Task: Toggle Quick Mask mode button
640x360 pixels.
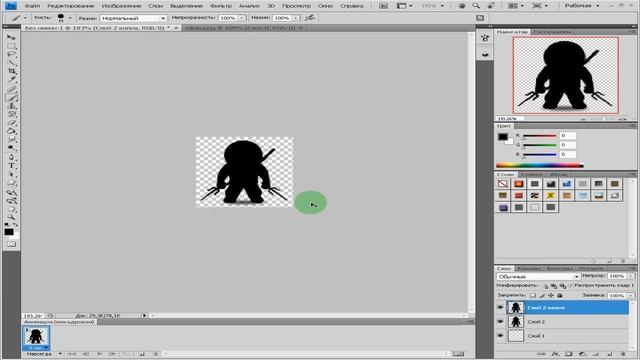Action: click(11, 244)
